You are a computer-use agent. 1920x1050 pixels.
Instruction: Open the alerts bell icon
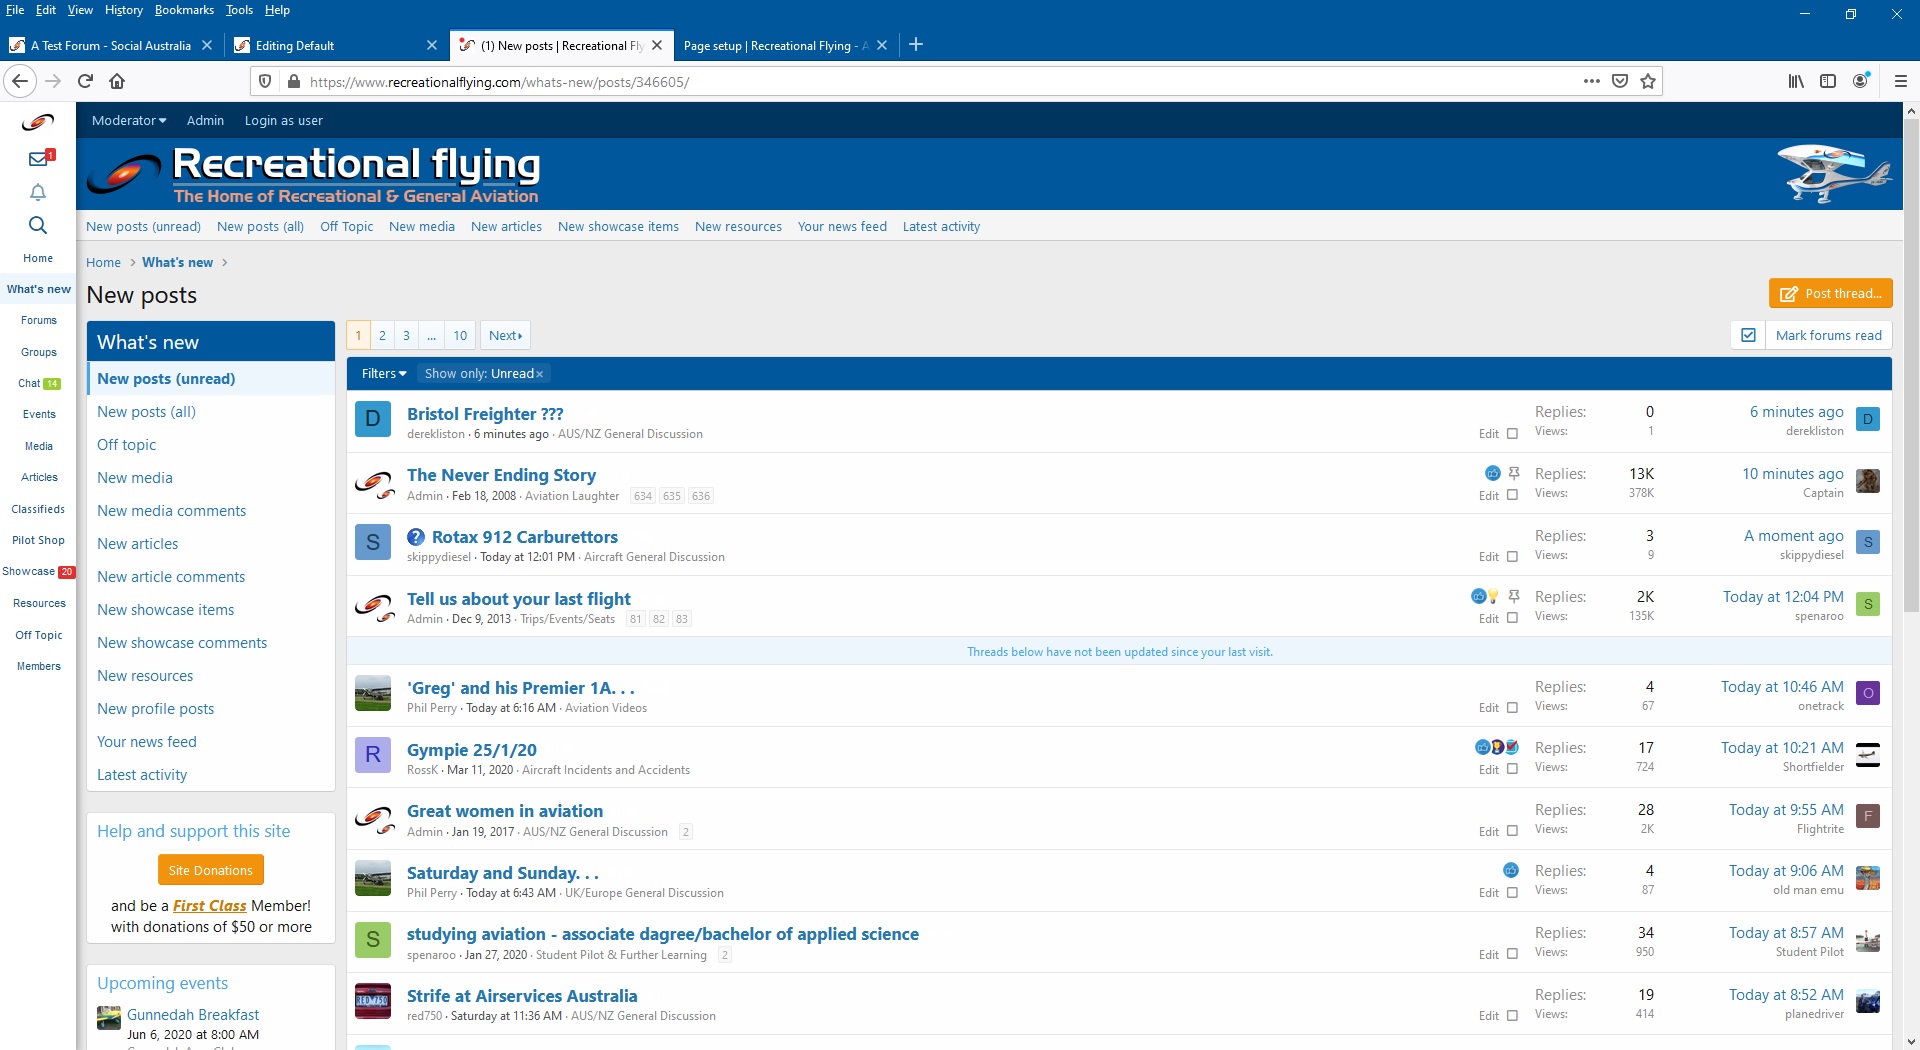38,192
